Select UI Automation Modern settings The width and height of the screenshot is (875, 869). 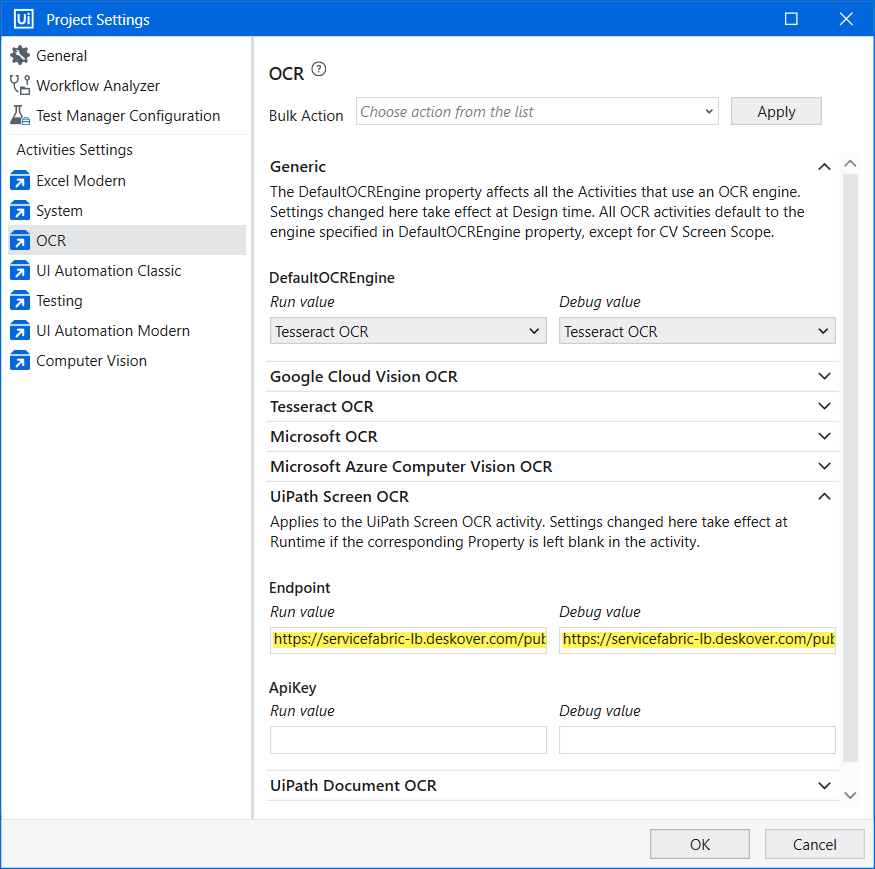[x=112, y=331]
